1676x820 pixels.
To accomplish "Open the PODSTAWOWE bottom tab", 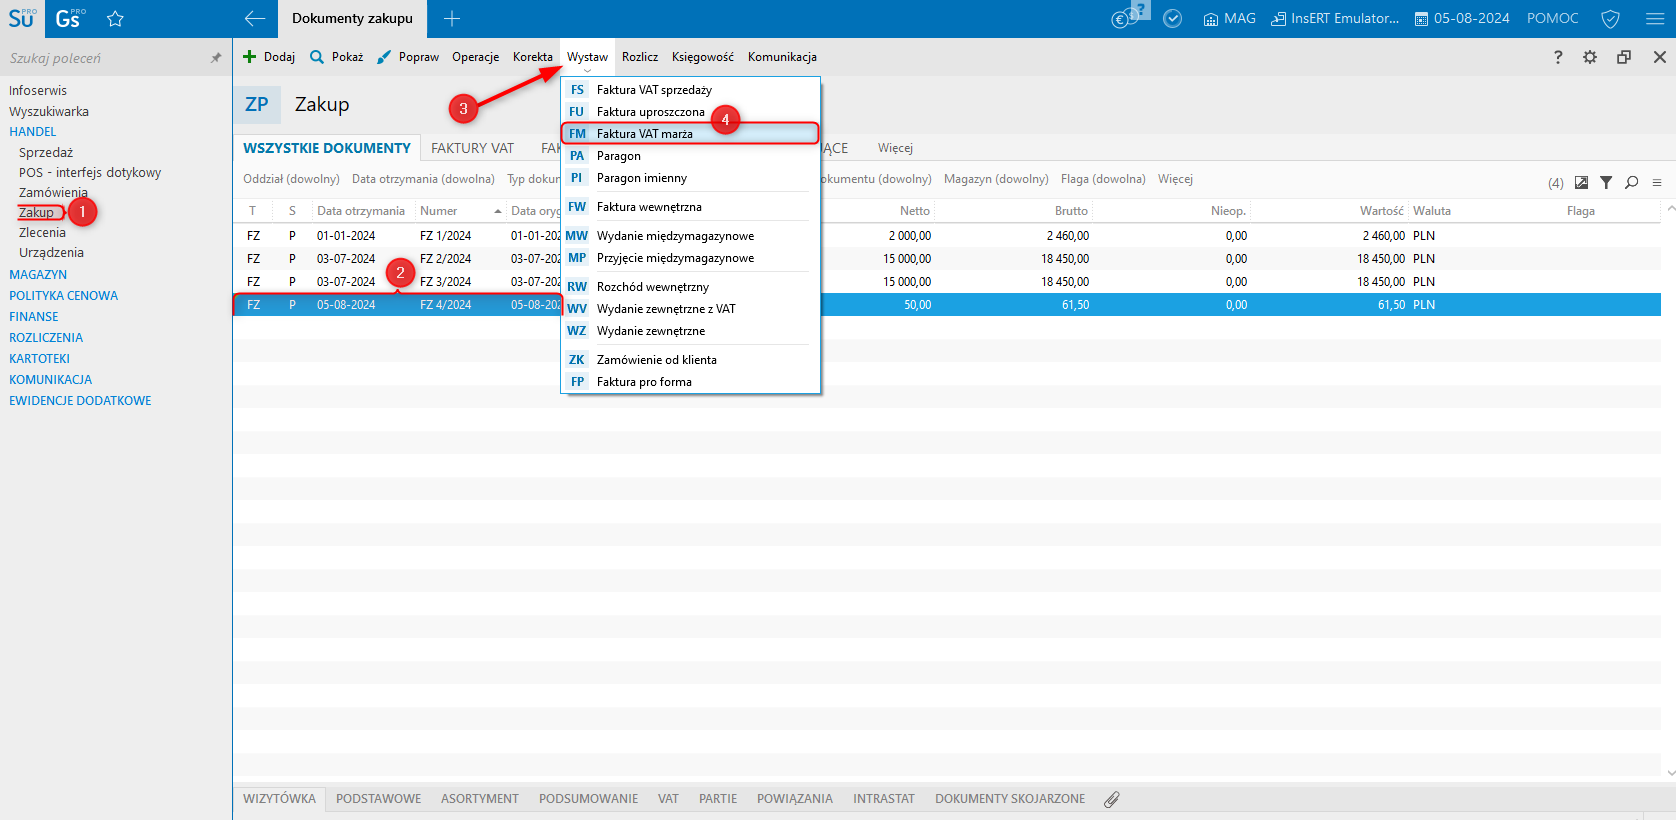I will tap(378, 799).
